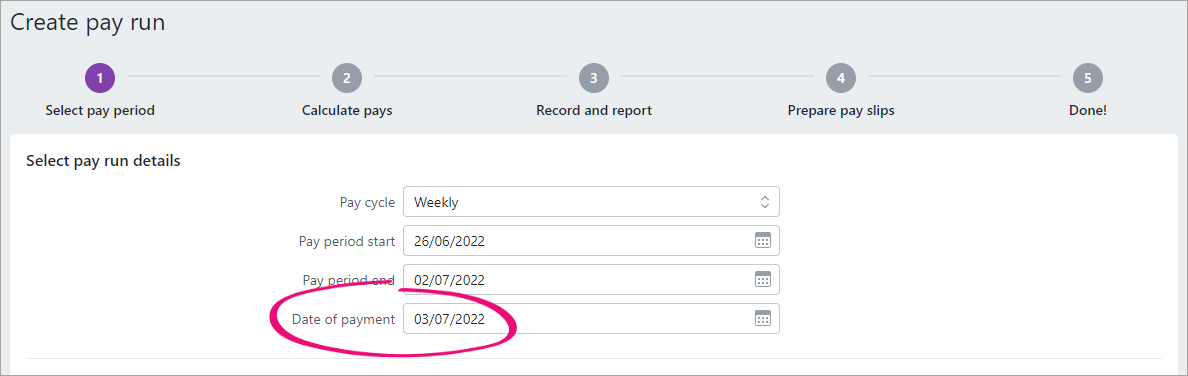Open the Pay cycle Weekly dropdown
The height and width of the screenshot is (376, 1188).
pyautogui.click(x=591, y=202)
